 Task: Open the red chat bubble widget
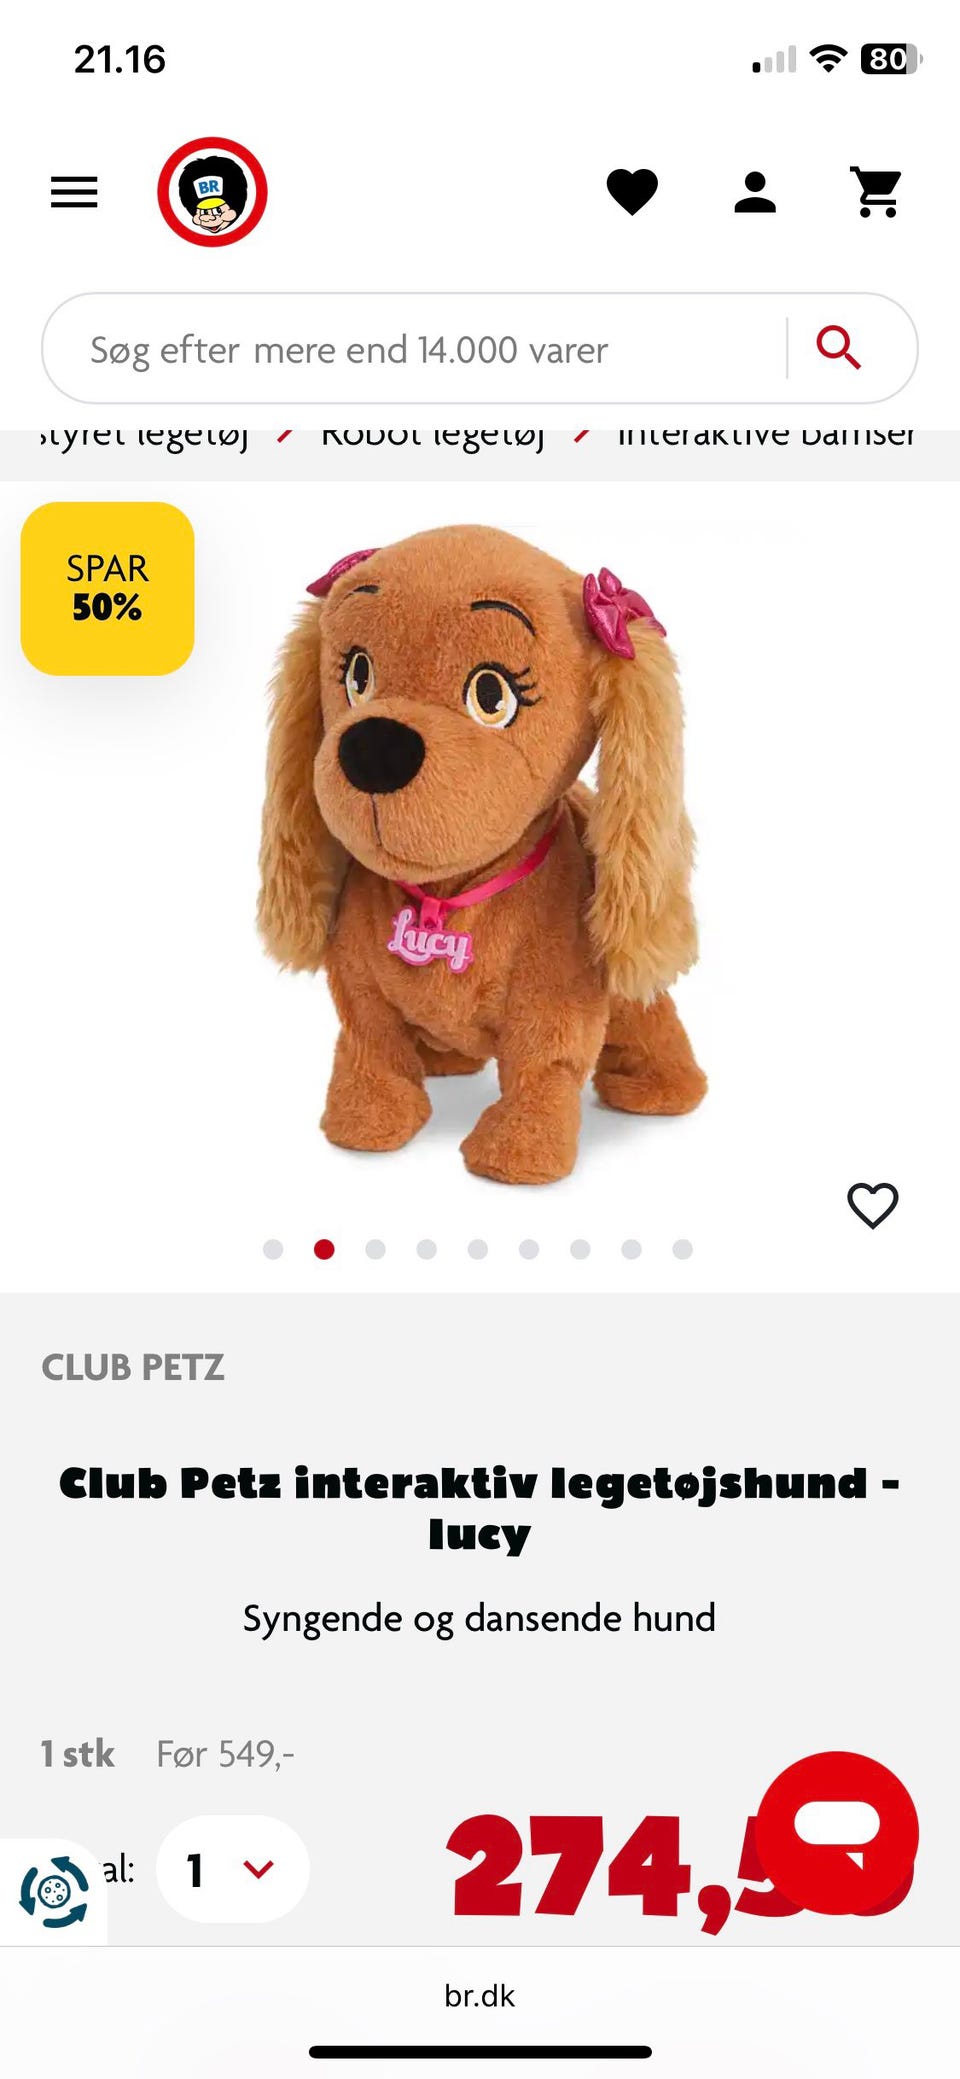pos(837,1832)
